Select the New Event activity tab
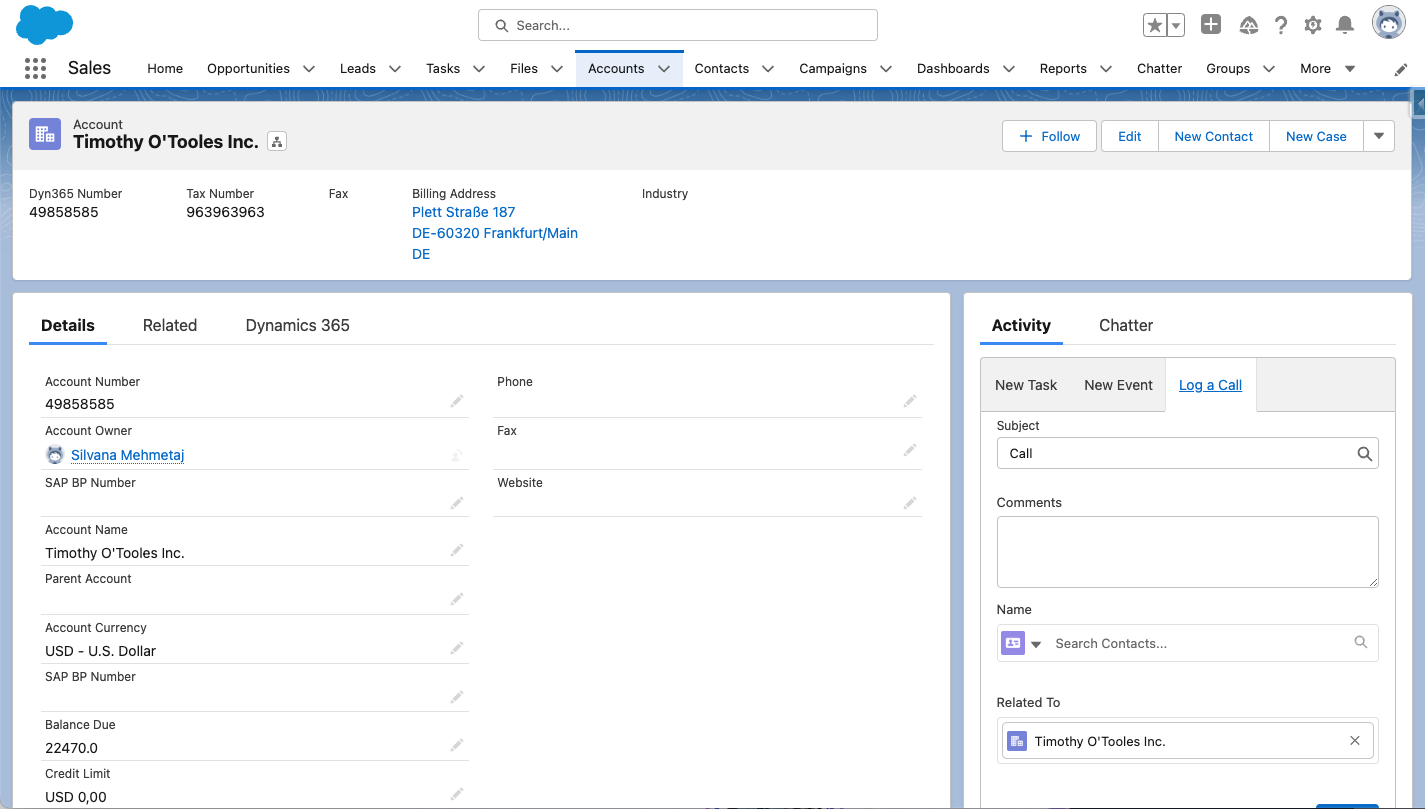Image resolution: width=1425 pixels, height=809 pixels. [x=1118, y=385]
